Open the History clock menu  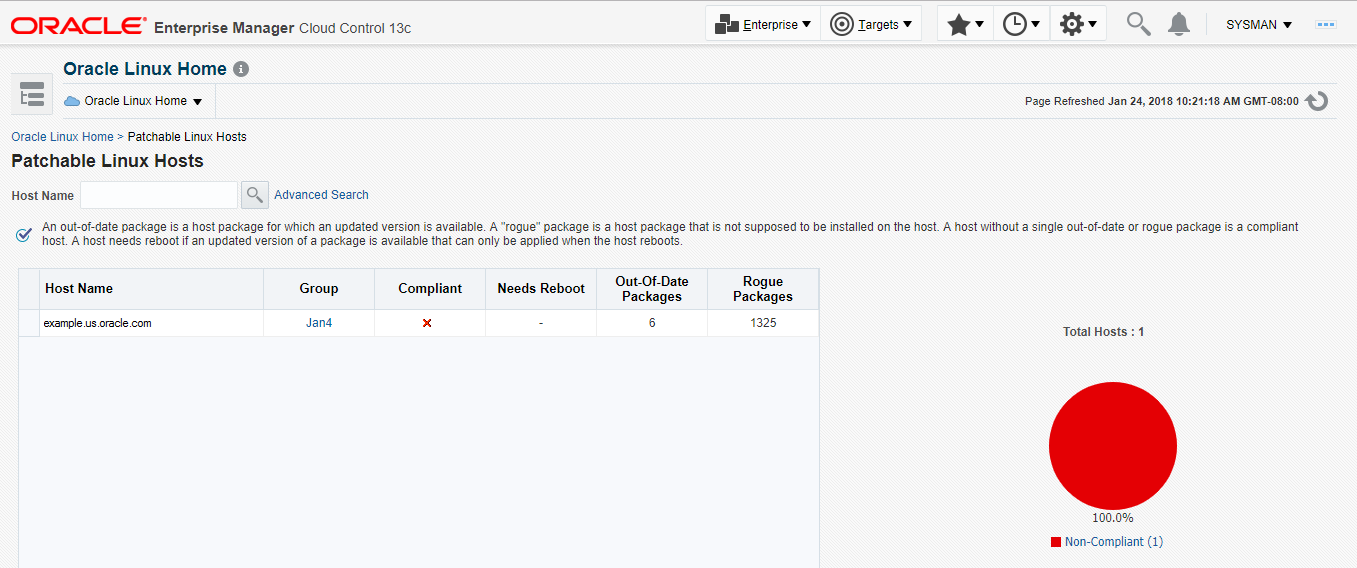pyautogui.click(x=1021, y=24)
